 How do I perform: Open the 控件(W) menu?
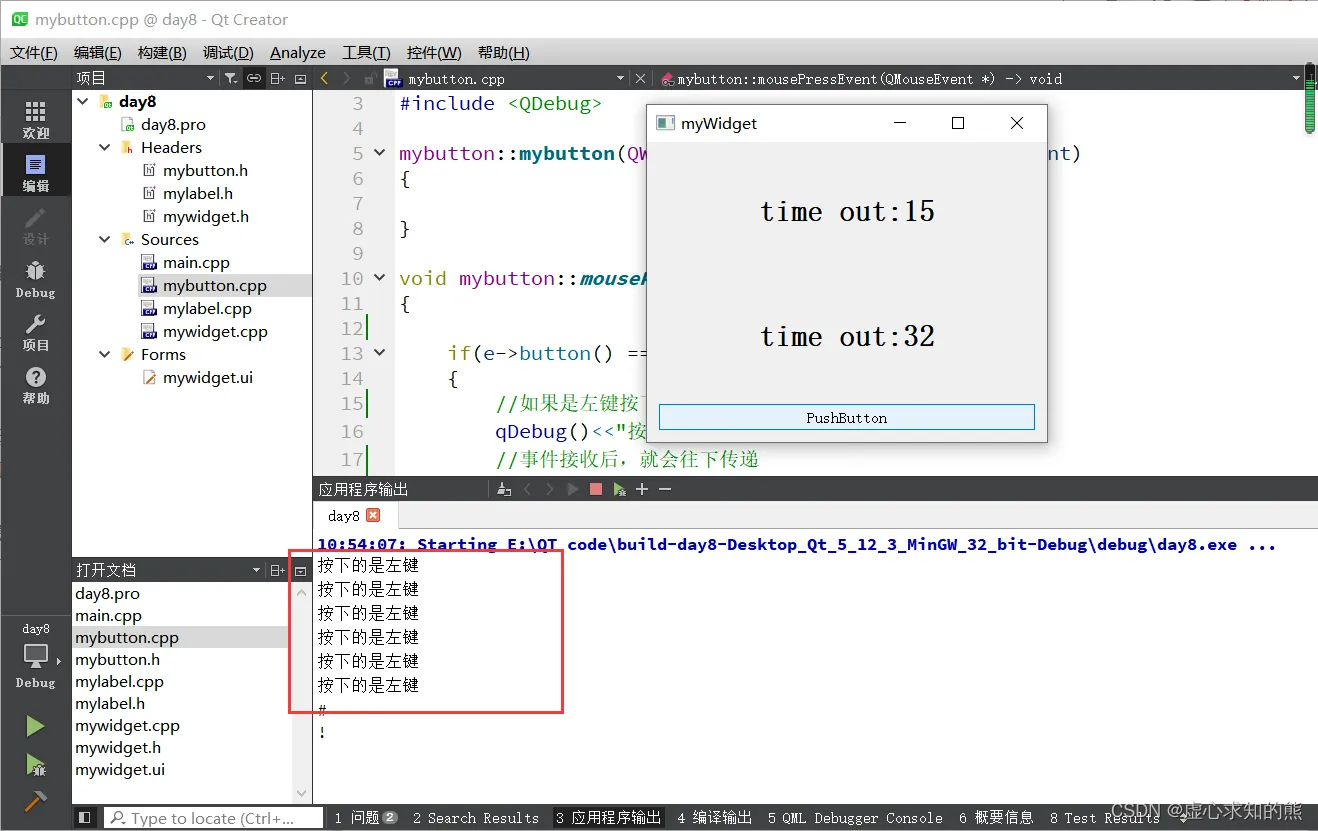[x=434, y=52]
